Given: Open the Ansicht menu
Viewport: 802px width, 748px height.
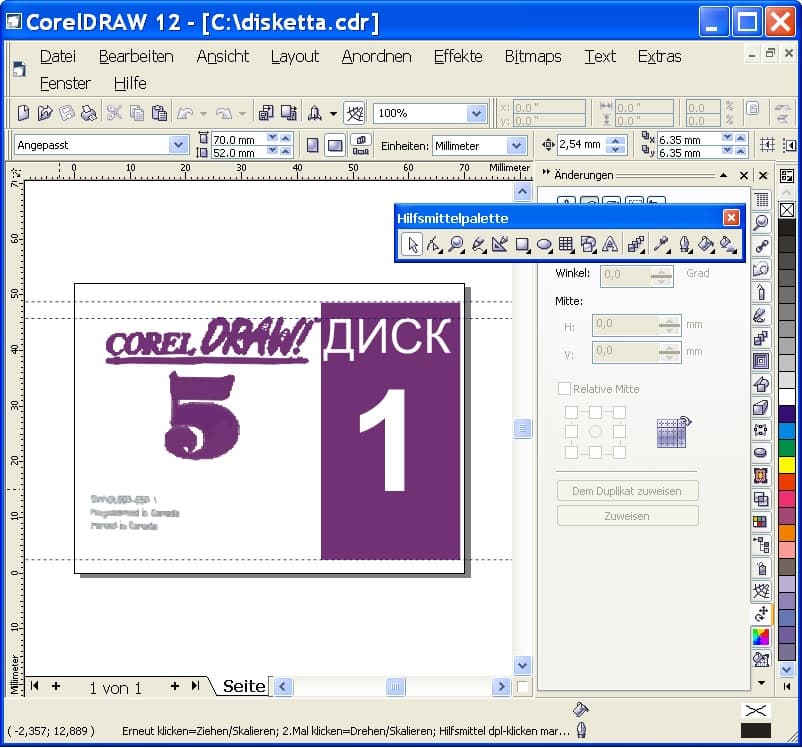Looking at the screenshot, I should (x=222, y=56).
